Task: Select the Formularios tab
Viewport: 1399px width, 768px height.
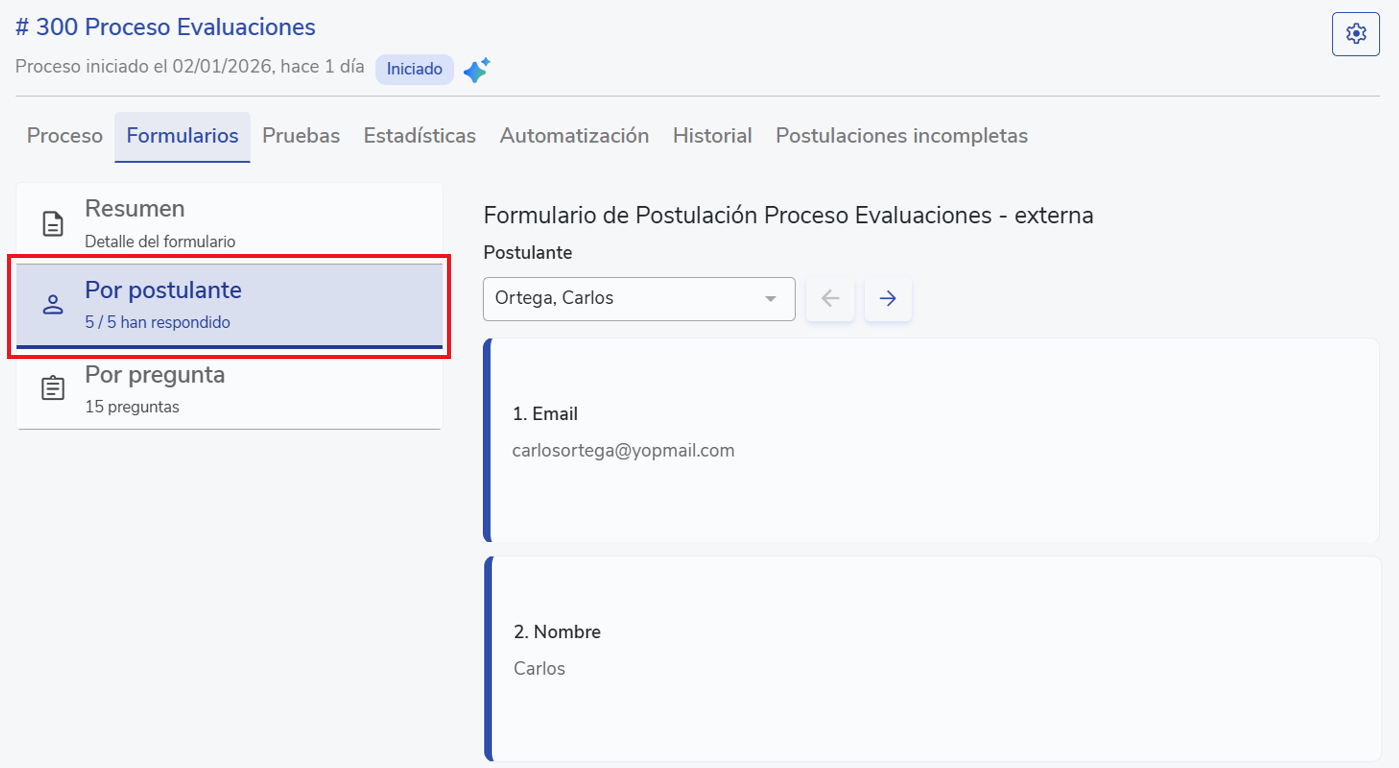Action: pyautogui.click(x=182, y=136)
